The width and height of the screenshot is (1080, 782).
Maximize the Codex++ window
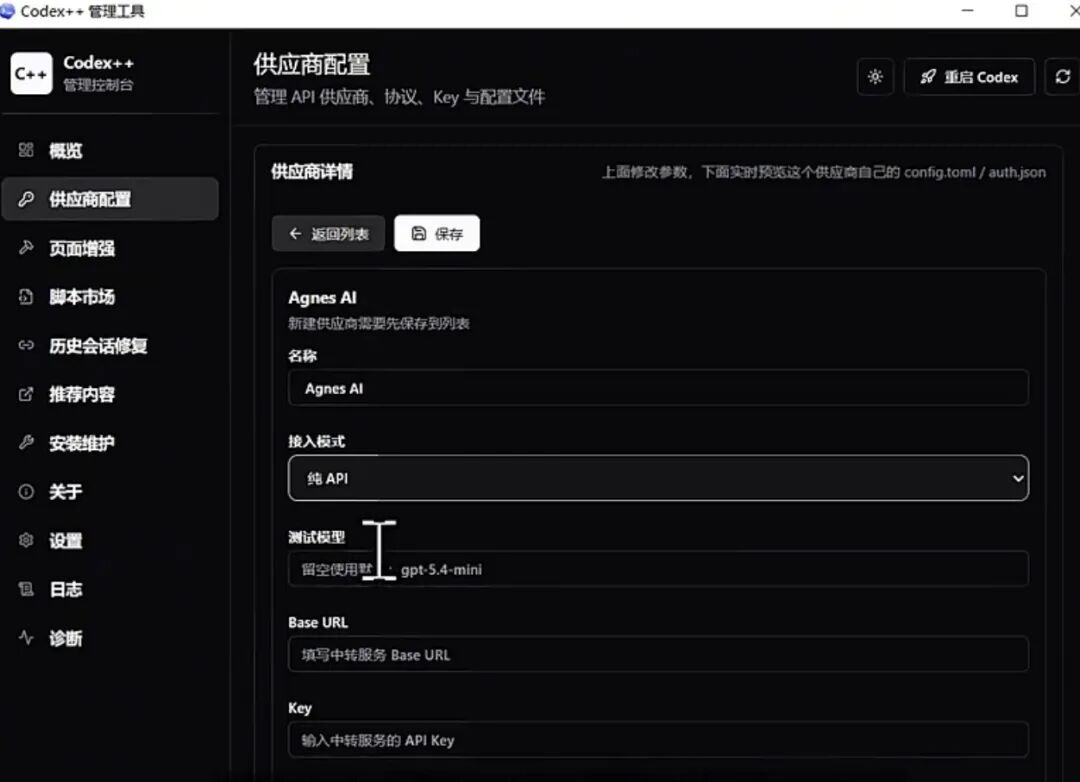pos(1021,10)
